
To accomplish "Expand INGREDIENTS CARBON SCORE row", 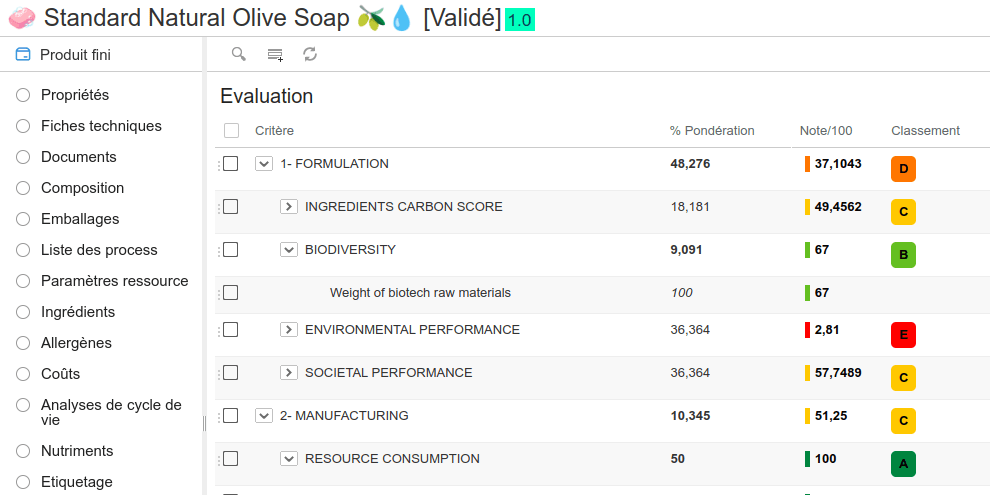I will coord(289,207).
